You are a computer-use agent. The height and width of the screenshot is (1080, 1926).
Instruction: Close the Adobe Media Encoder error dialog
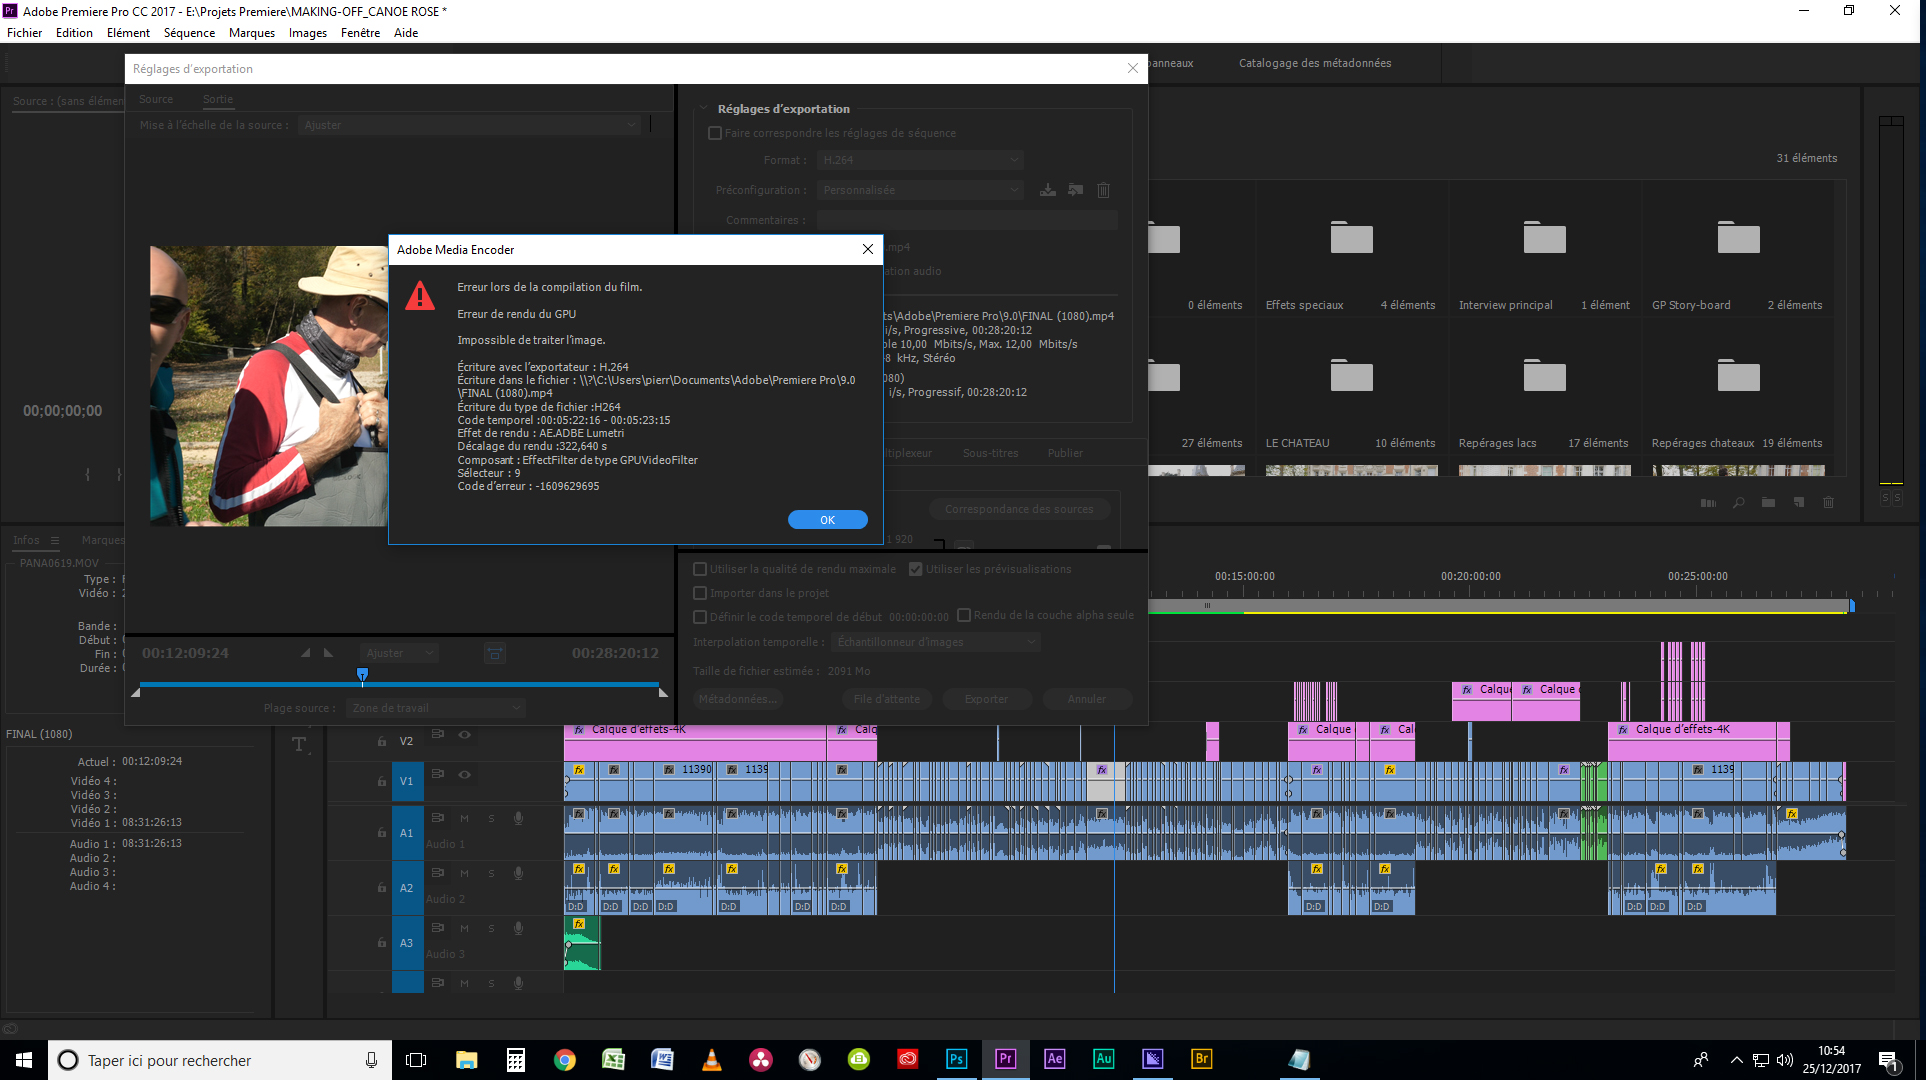867,249
